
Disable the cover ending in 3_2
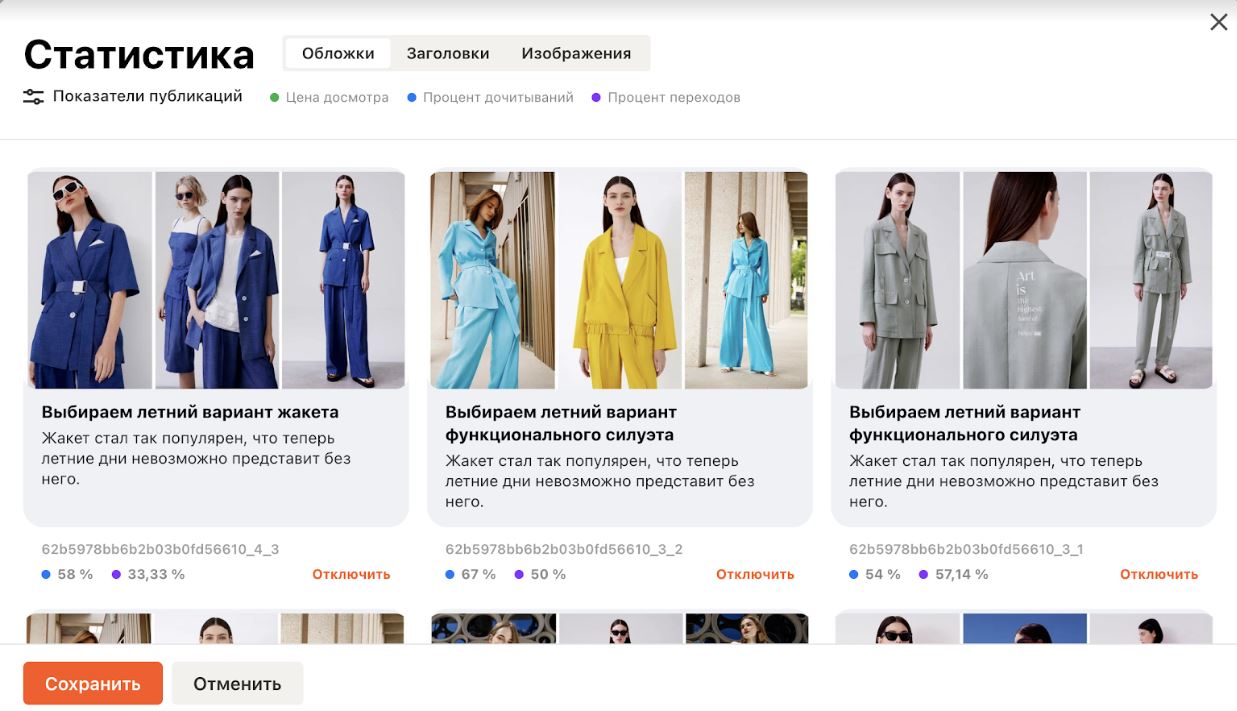tap(755, 575)
